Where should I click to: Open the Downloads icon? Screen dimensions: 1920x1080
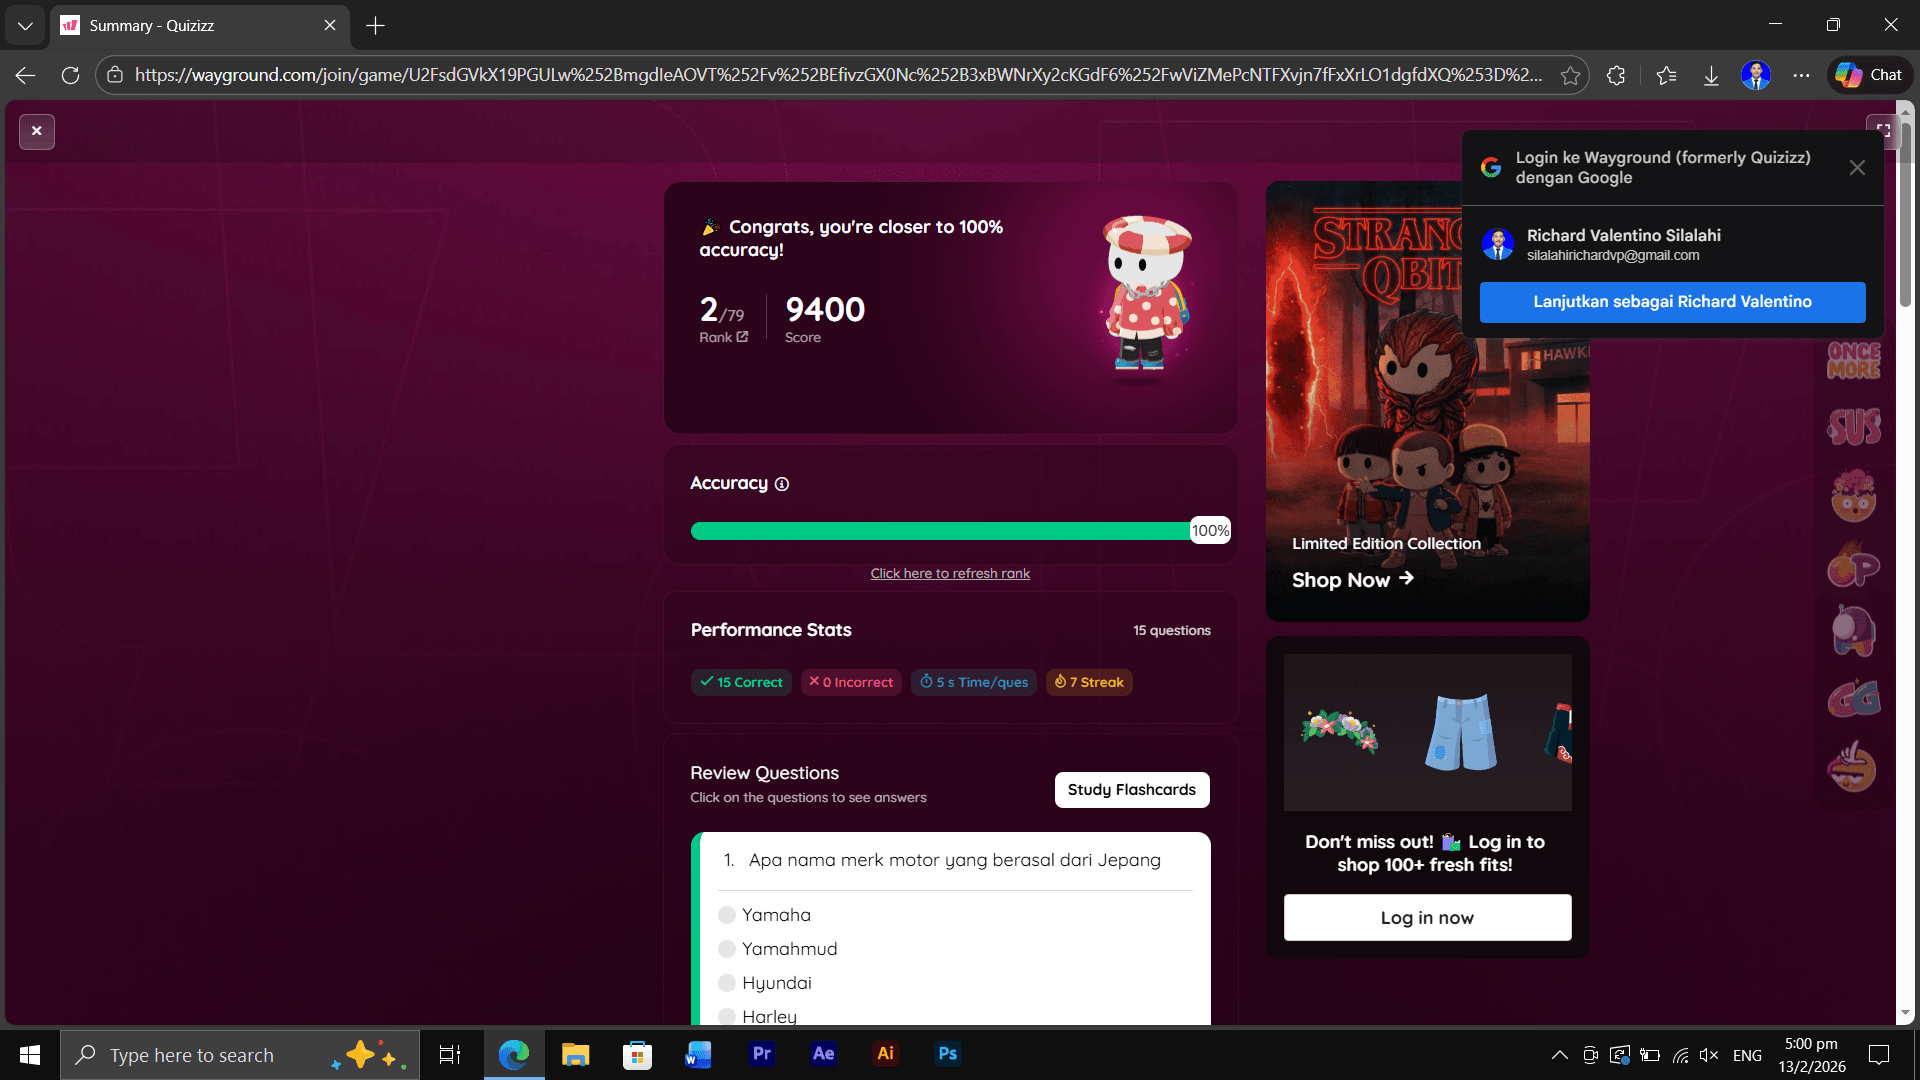[1711, 75]
